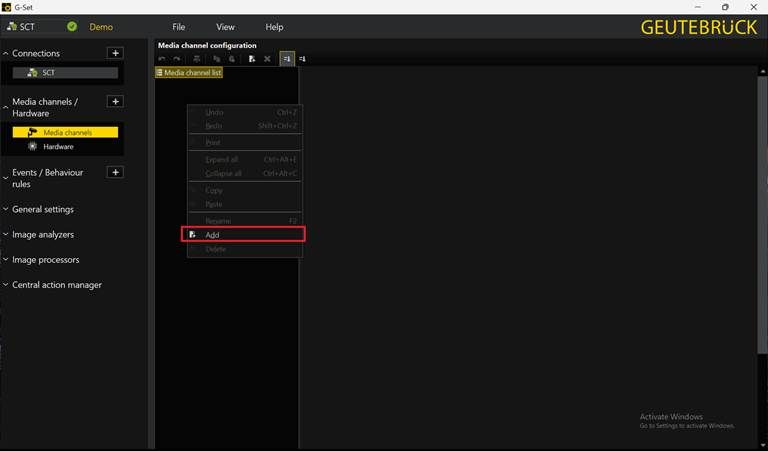Viewport: 768px width, 451px height.
Task: Click the Media channel configuration heading
Action: pos(207,45)
